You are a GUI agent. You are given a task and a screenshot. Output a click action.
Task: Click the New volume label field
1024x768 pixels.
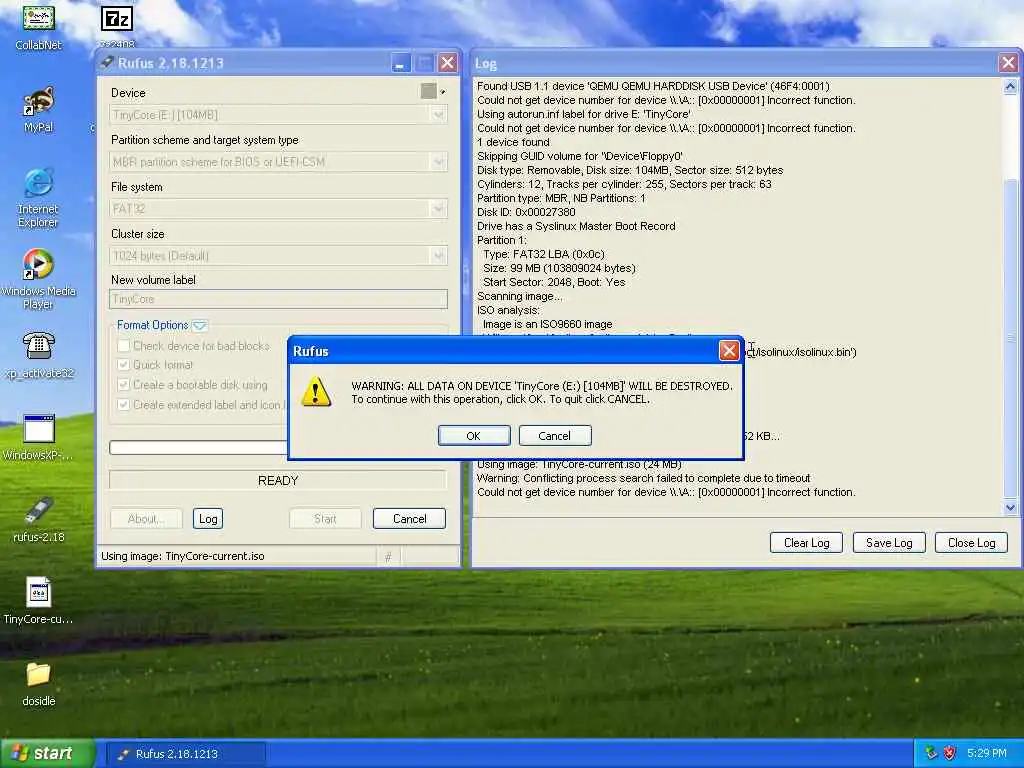tap(278, 299)
